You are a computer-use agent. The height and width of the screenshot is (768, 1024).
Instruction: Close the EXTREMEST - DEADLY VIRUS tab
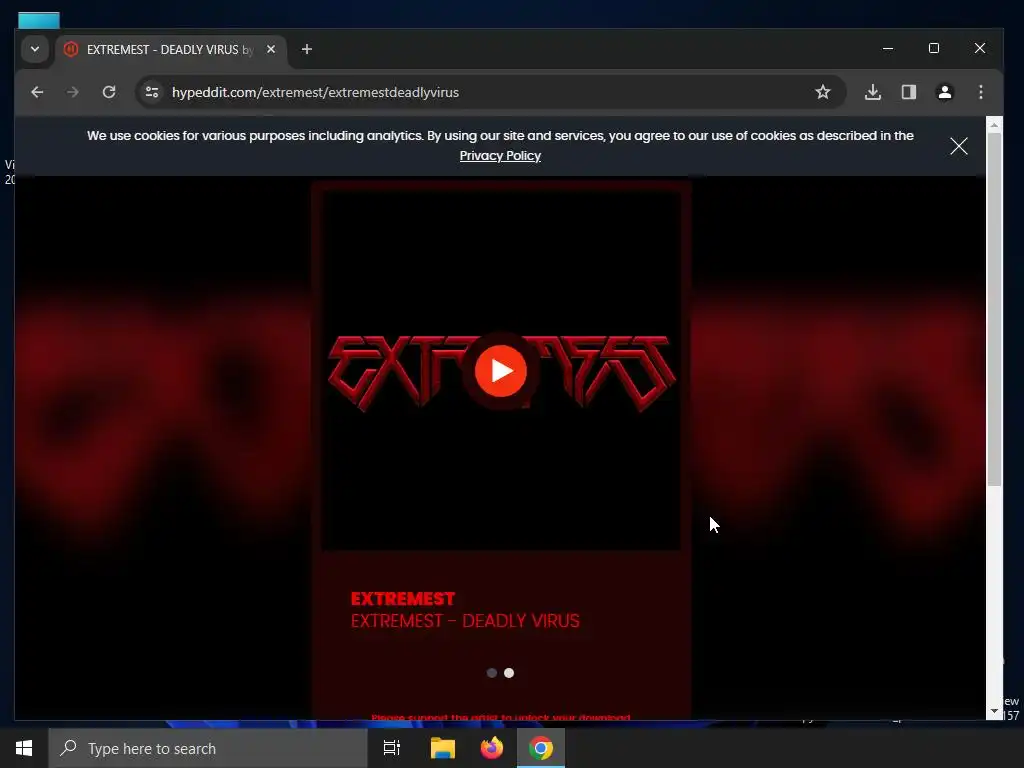click(x=271, y=50)
